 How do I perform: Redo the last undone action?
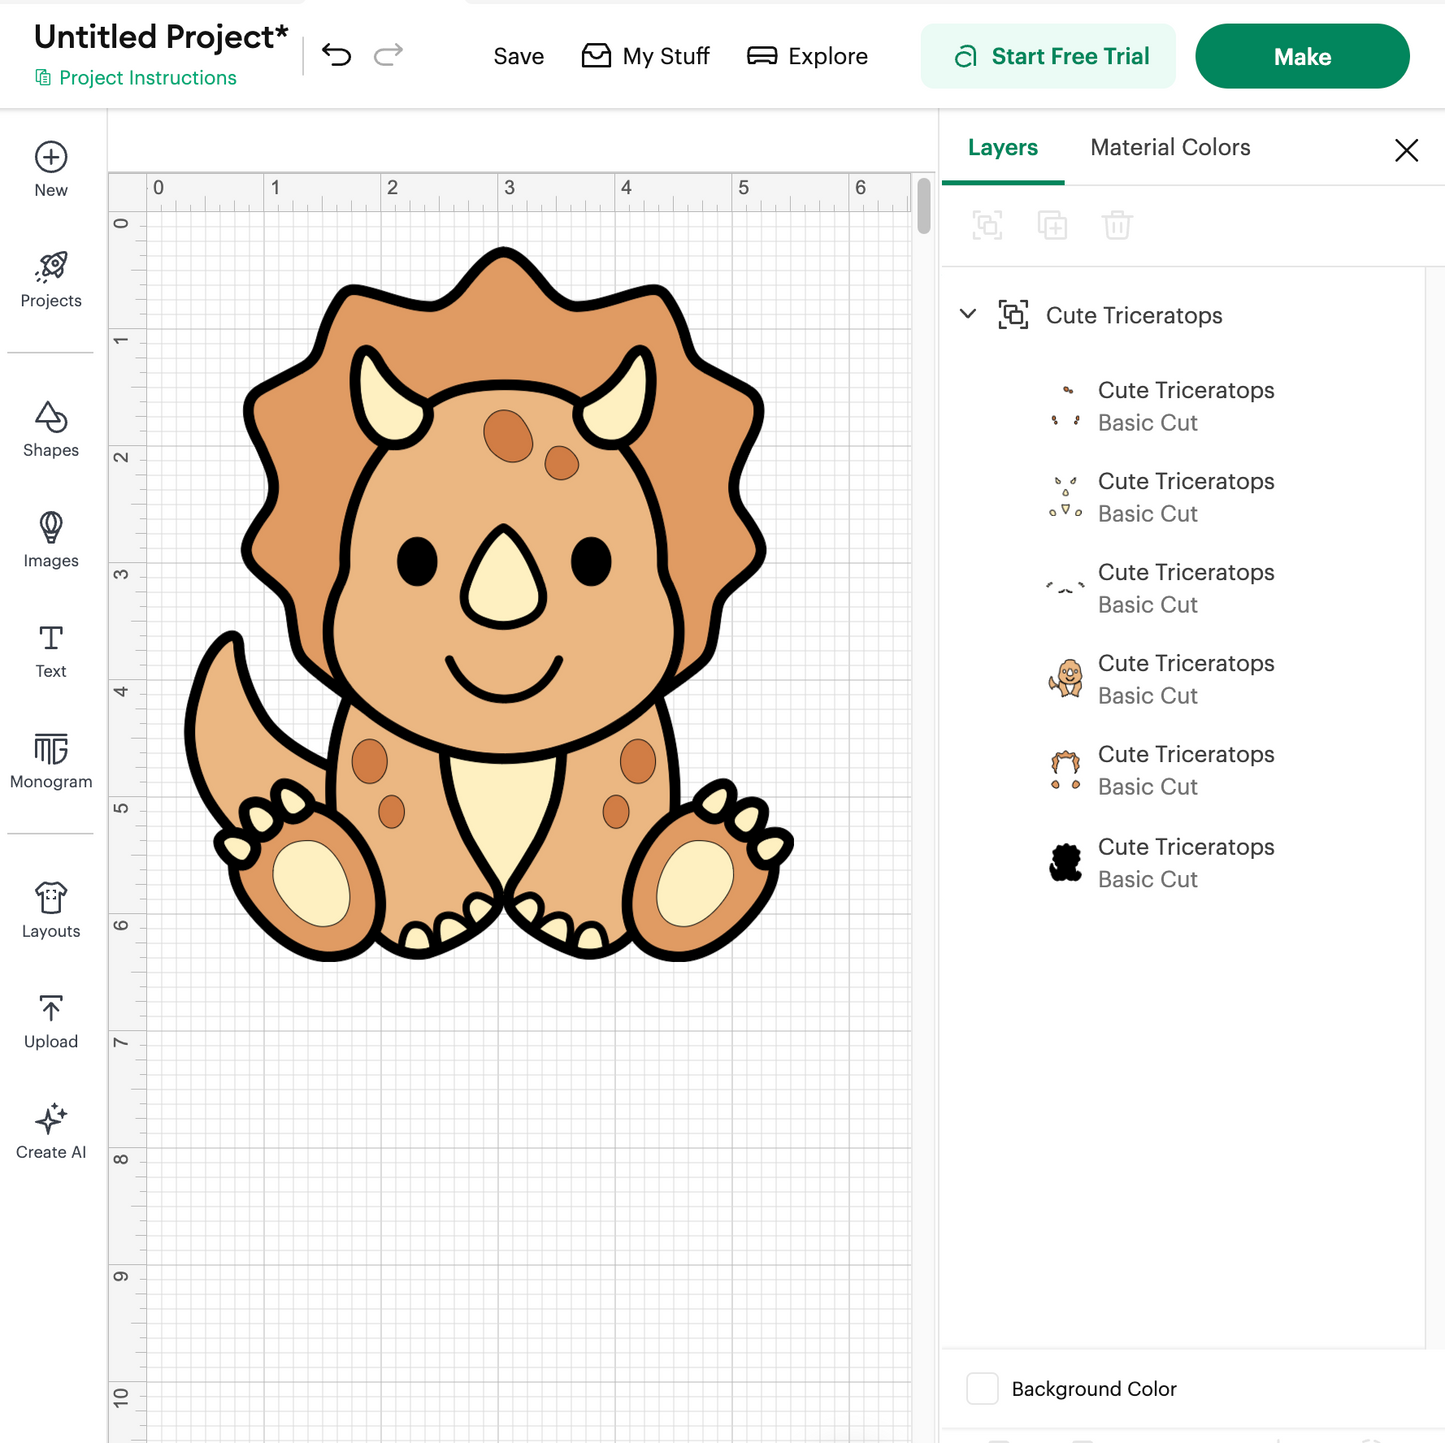click(388, 55)
